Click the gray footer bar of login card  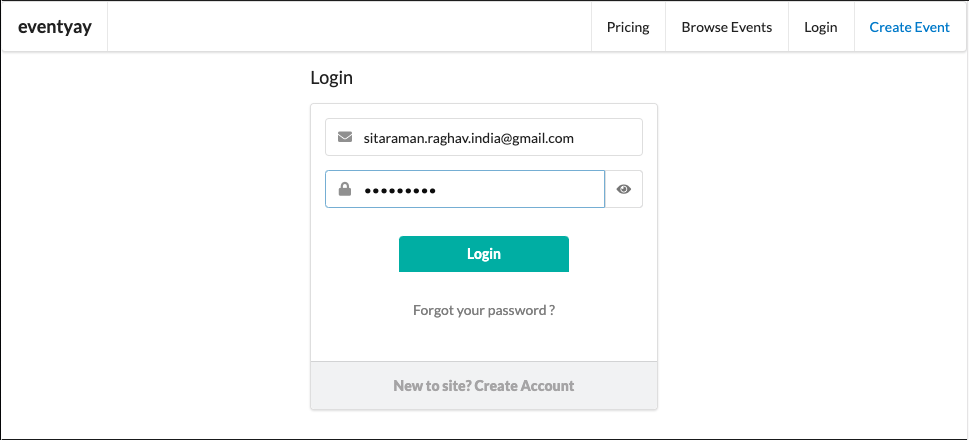pos(484,386)
